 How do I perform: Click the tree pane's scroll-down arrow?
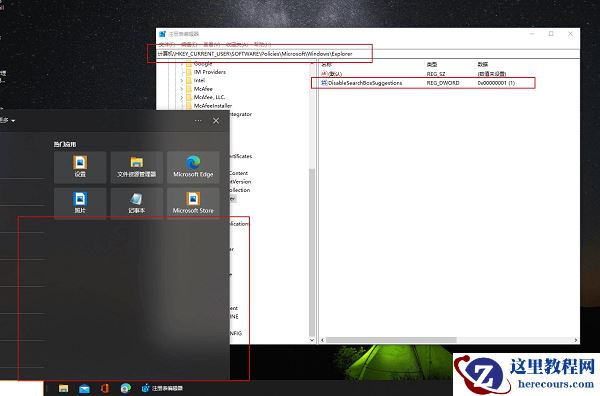pos(312,340)
